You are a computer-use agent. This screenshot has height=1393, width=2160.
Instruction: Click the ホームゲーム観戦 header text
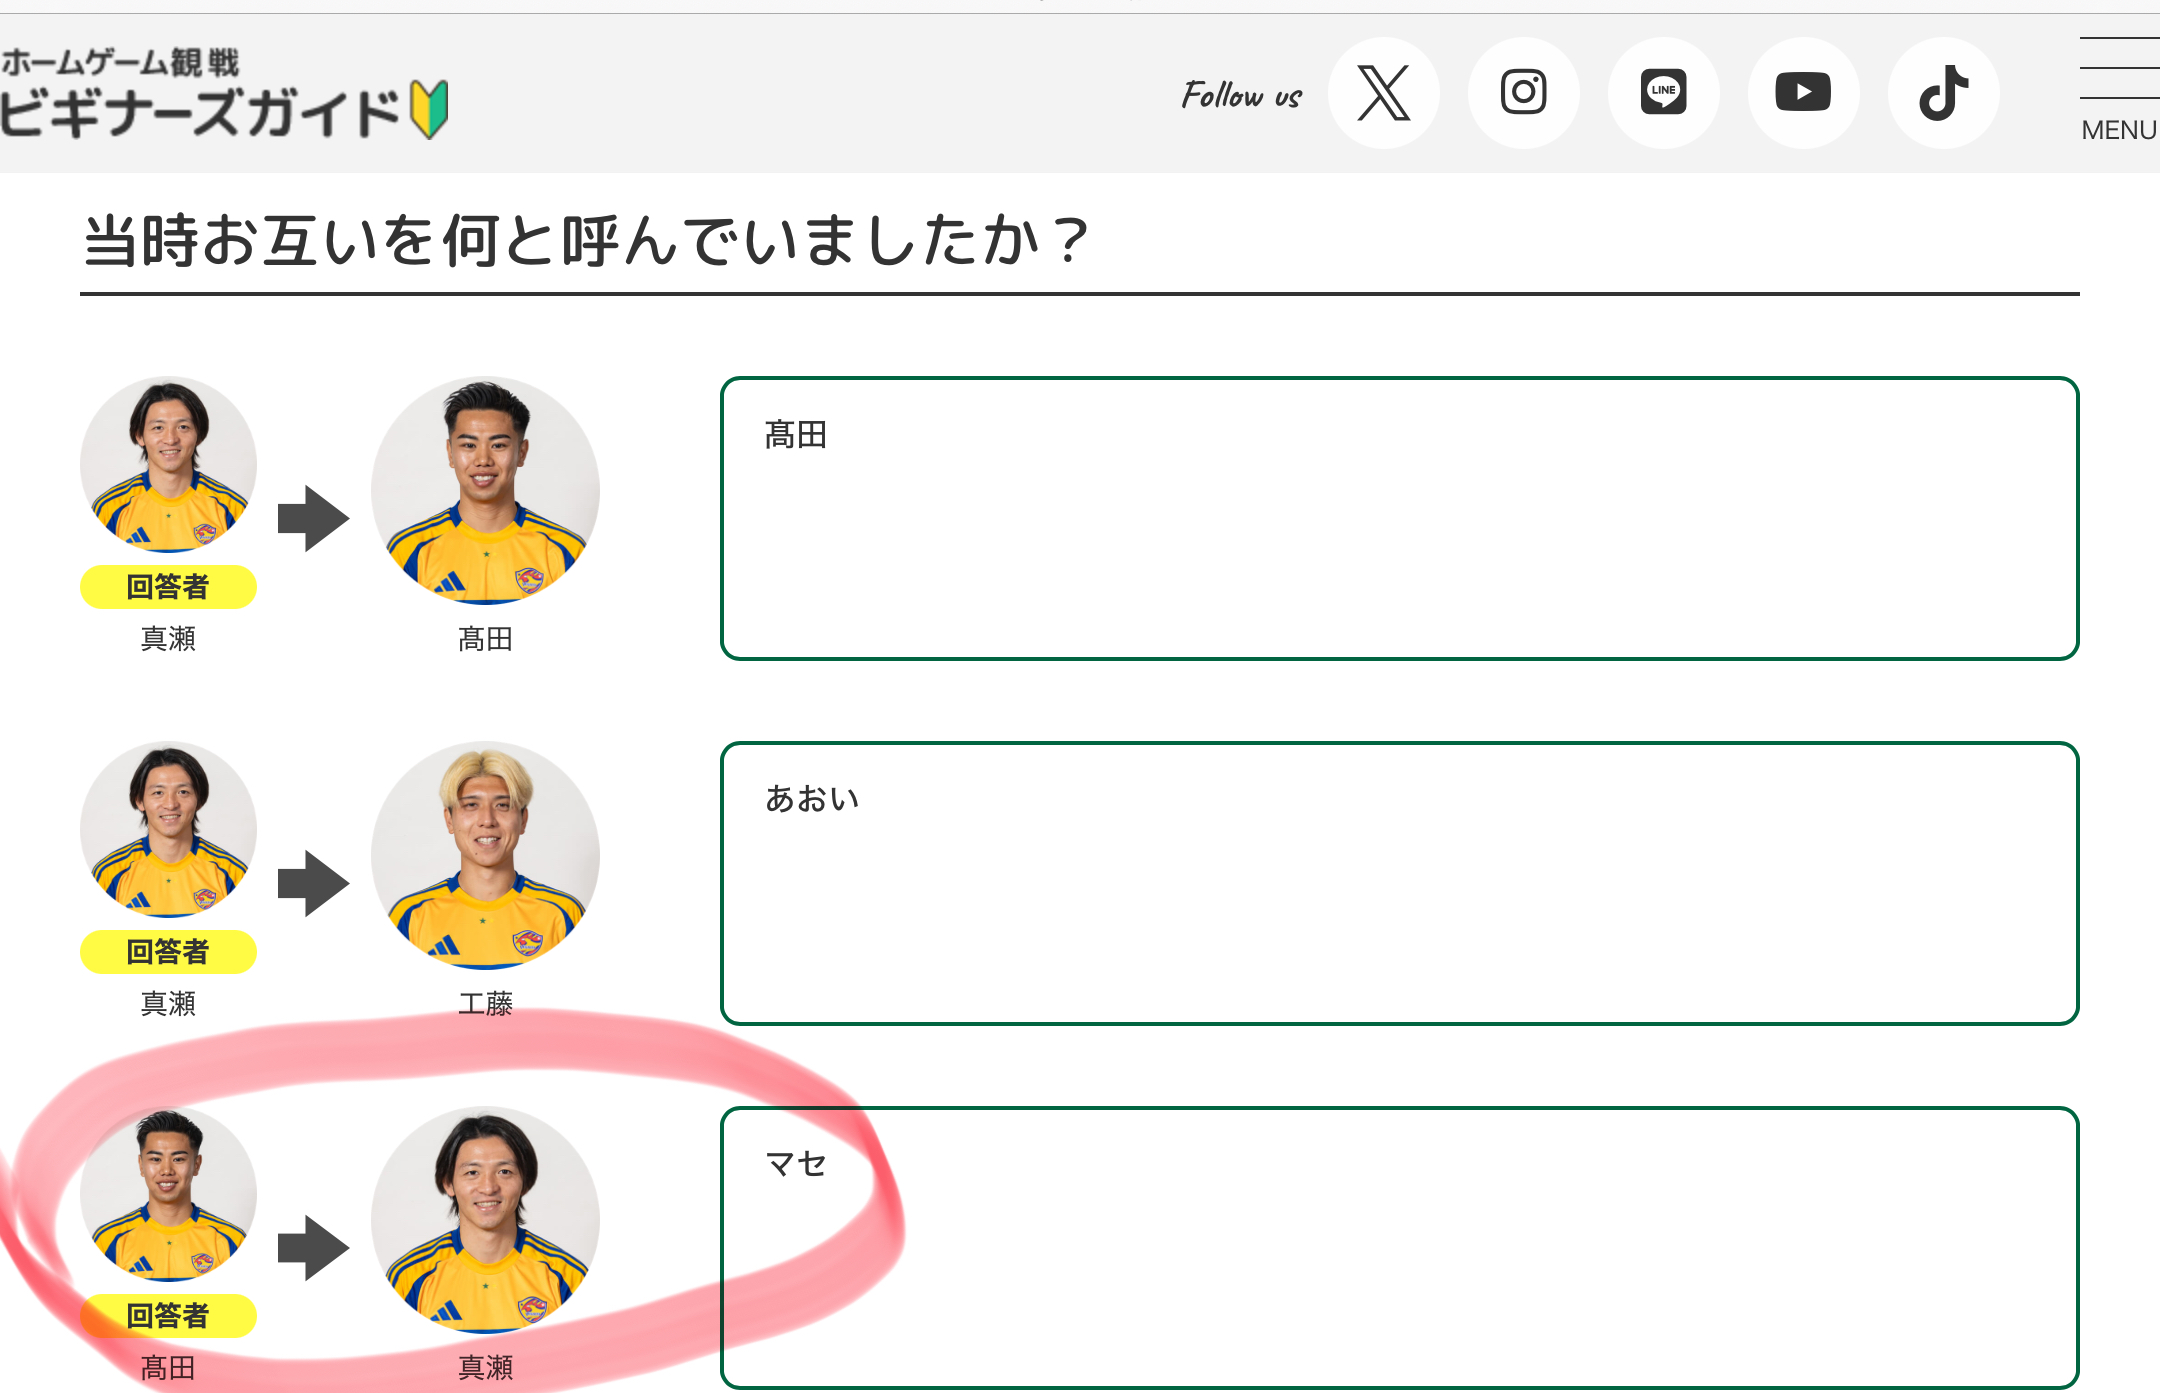[120, 62]
